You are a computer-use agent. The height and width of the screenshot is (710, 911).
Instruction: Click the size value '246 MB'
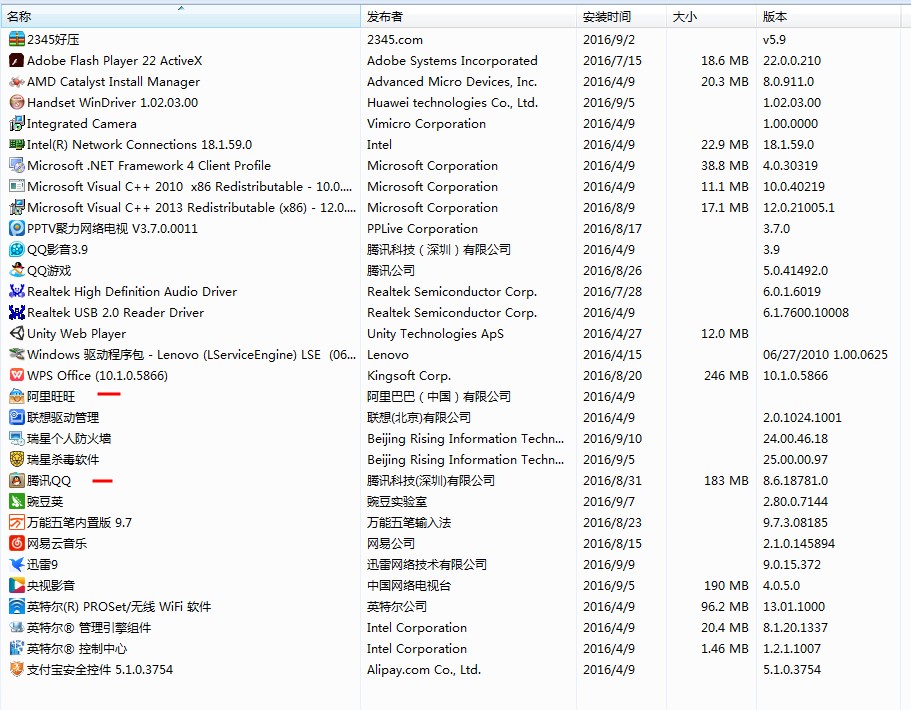(726, 375)
